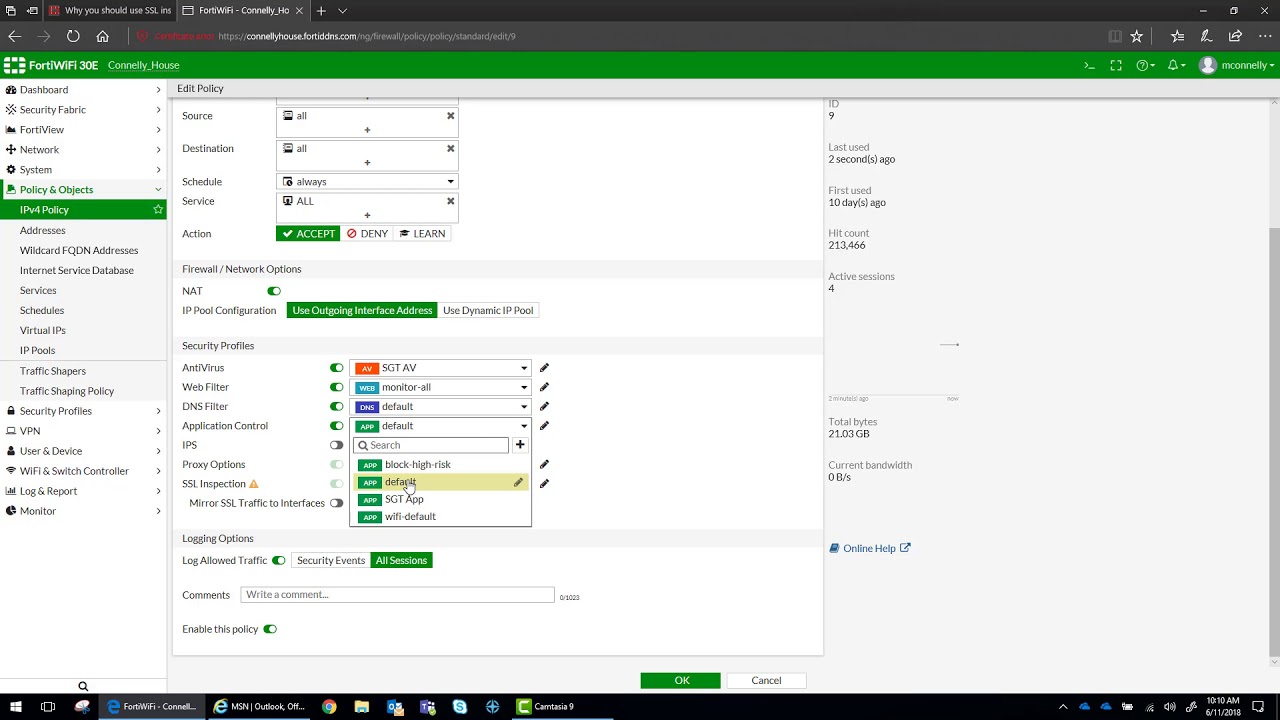Cancel the policy edit

click(766, 680)
